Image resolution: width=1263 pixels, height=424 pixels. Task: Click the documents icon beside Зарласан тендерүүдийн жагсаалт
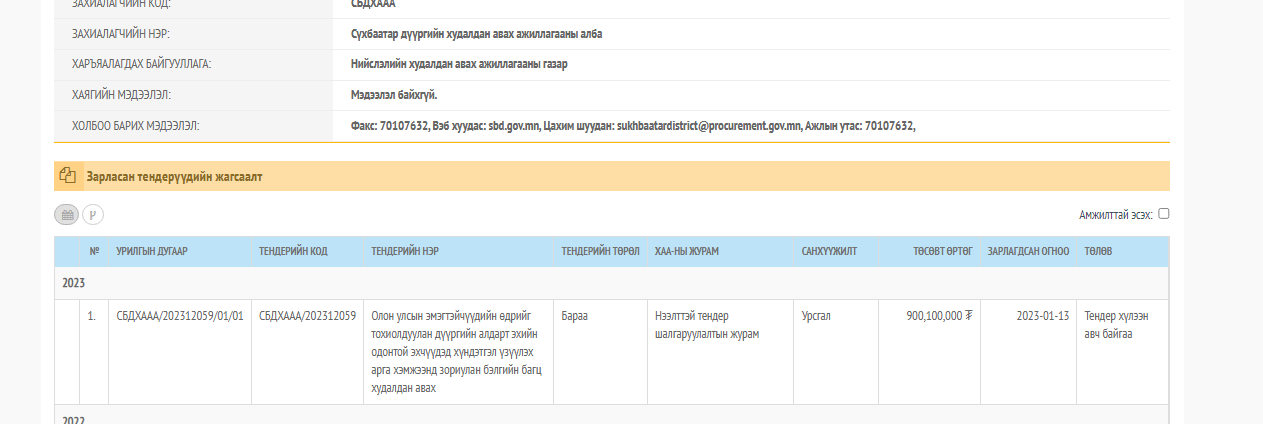click(68, 176)
